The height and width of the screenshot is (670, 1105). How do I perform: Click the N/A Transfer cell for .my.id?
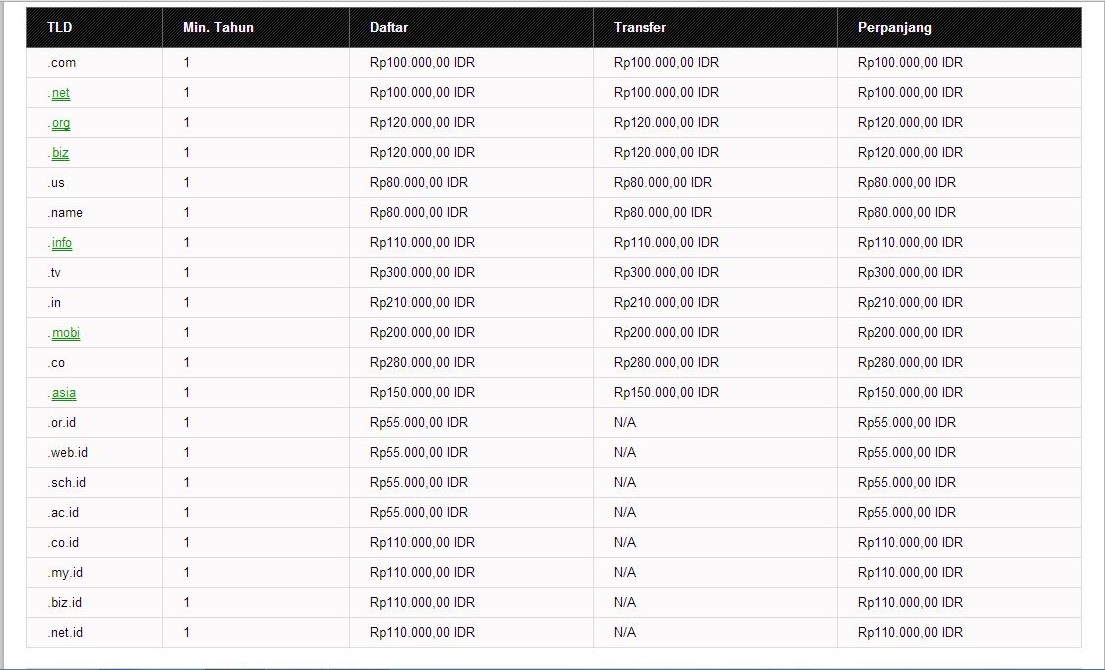[624, 573]
